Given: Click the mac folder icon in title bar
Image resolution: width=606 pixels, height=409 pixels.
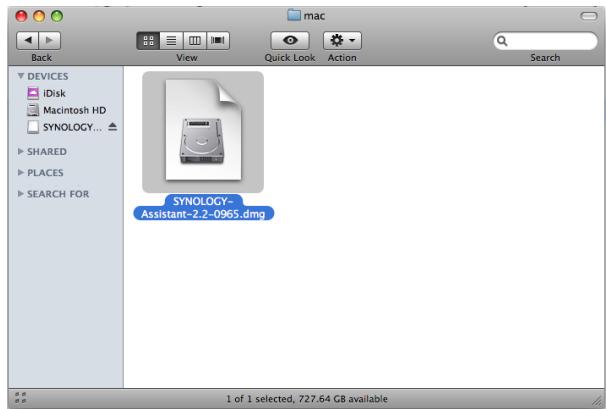Looking at the screenshot, I should tap(294, 15).
